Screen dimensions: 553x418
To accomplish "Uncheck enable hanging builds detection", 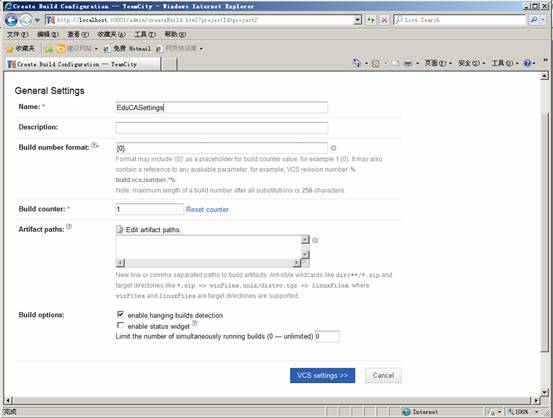I will pos(120,314).
